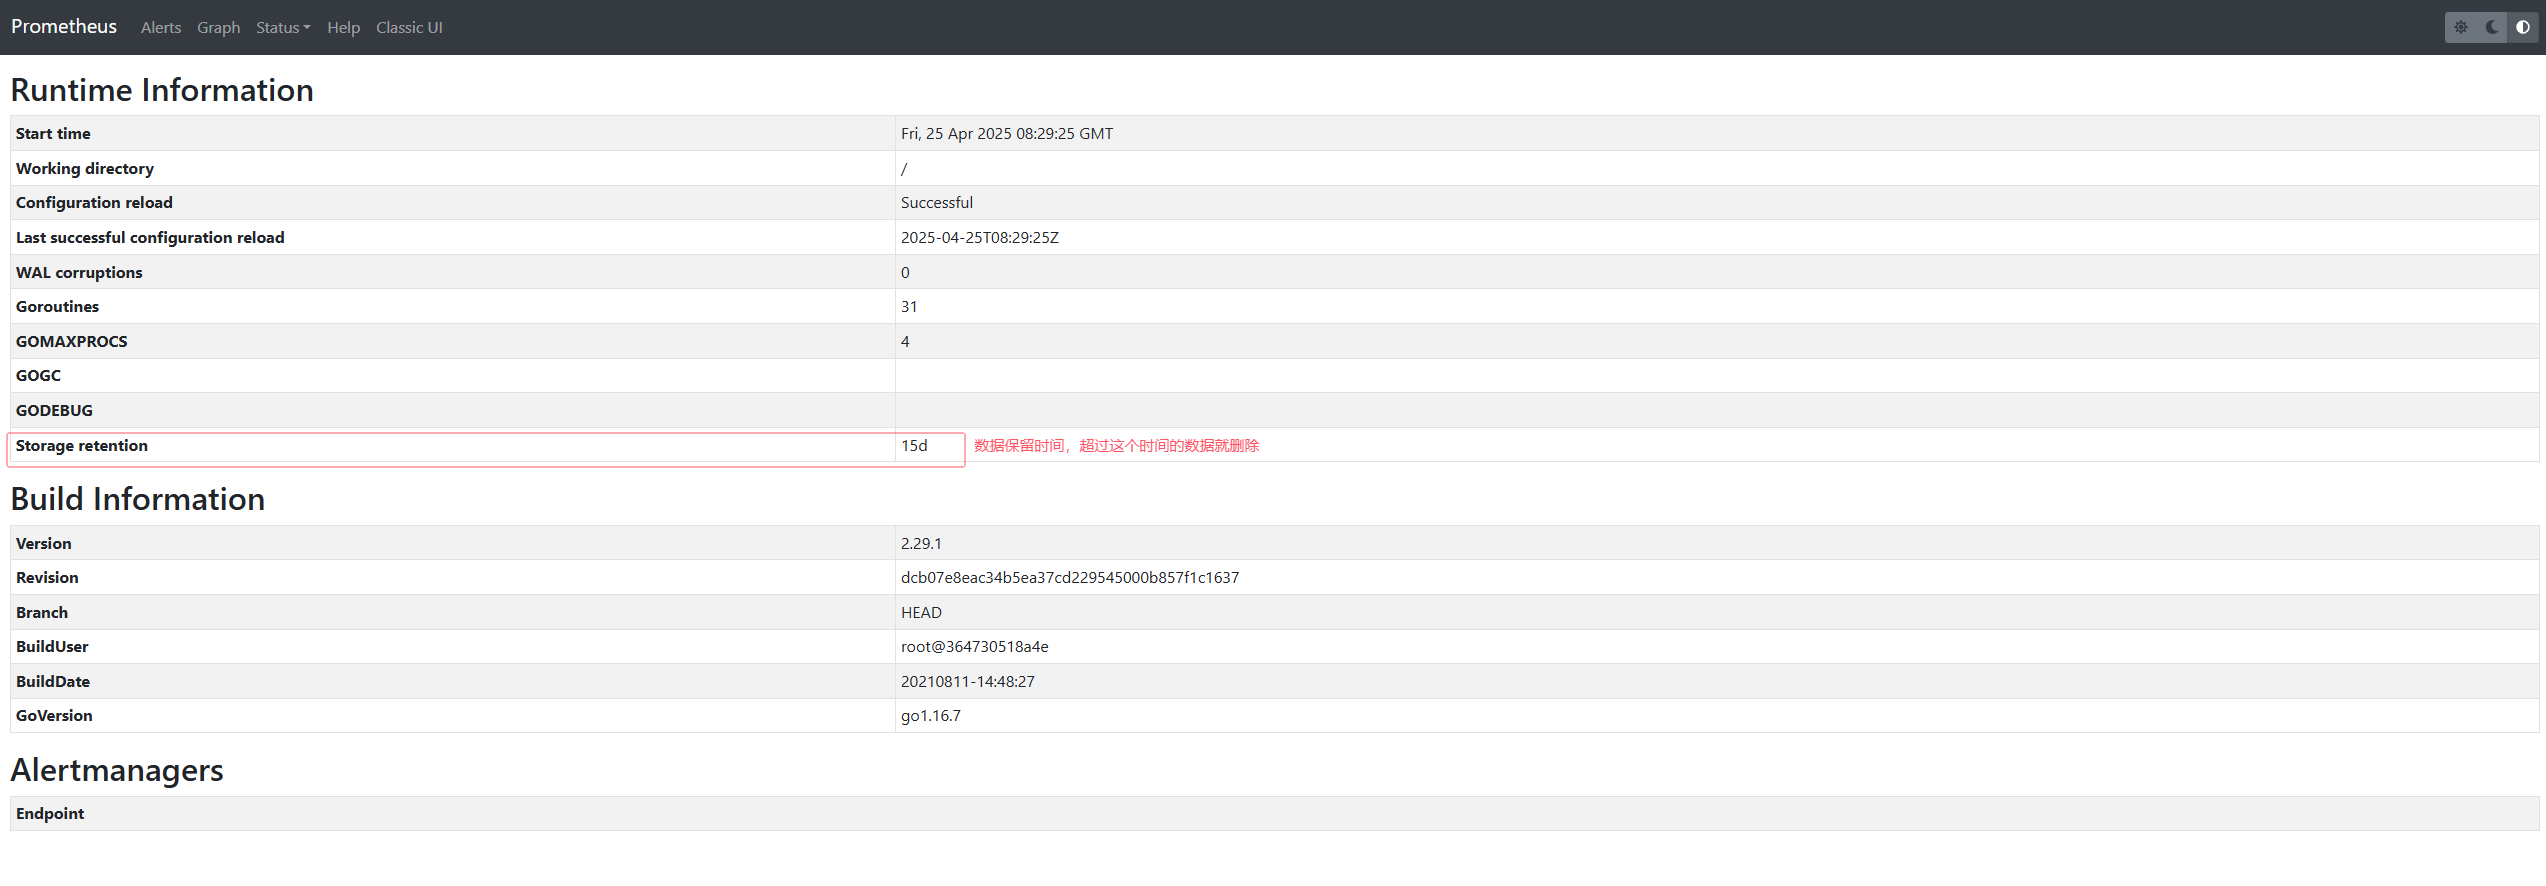Open the Graph page
2546x886 pixels.
pos(218,28)
